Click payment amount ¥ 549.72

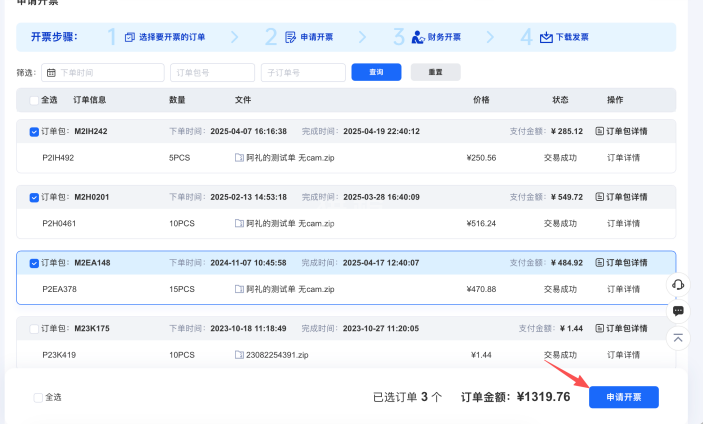click(x=567, y=197)
